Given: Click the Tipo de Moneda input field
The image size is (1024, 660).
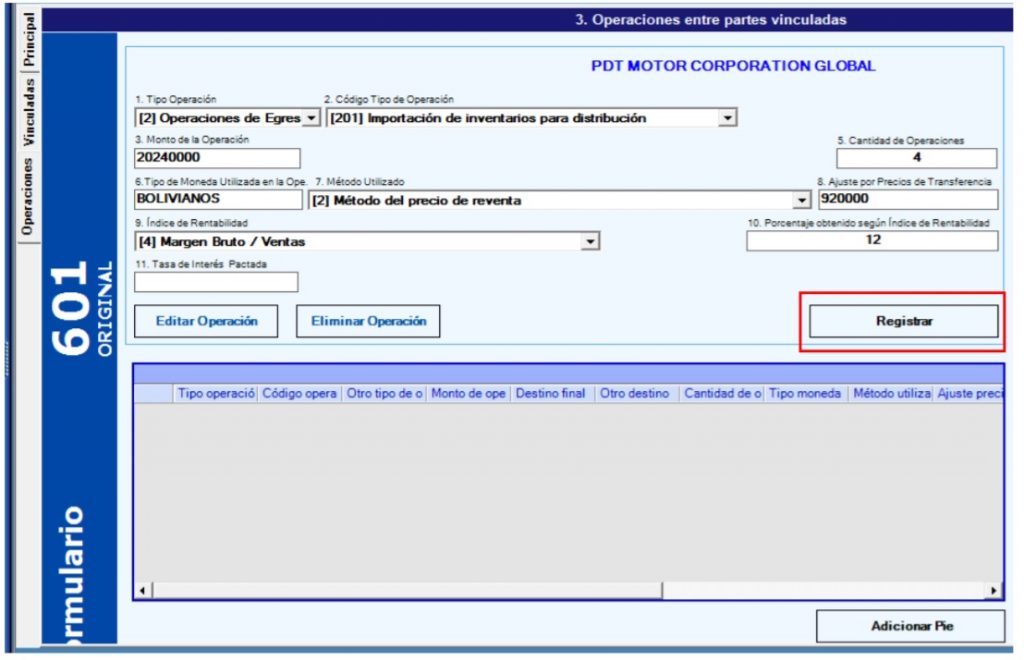Looking at the screenshot, I should pyautogui.click(x=217, y=199).
